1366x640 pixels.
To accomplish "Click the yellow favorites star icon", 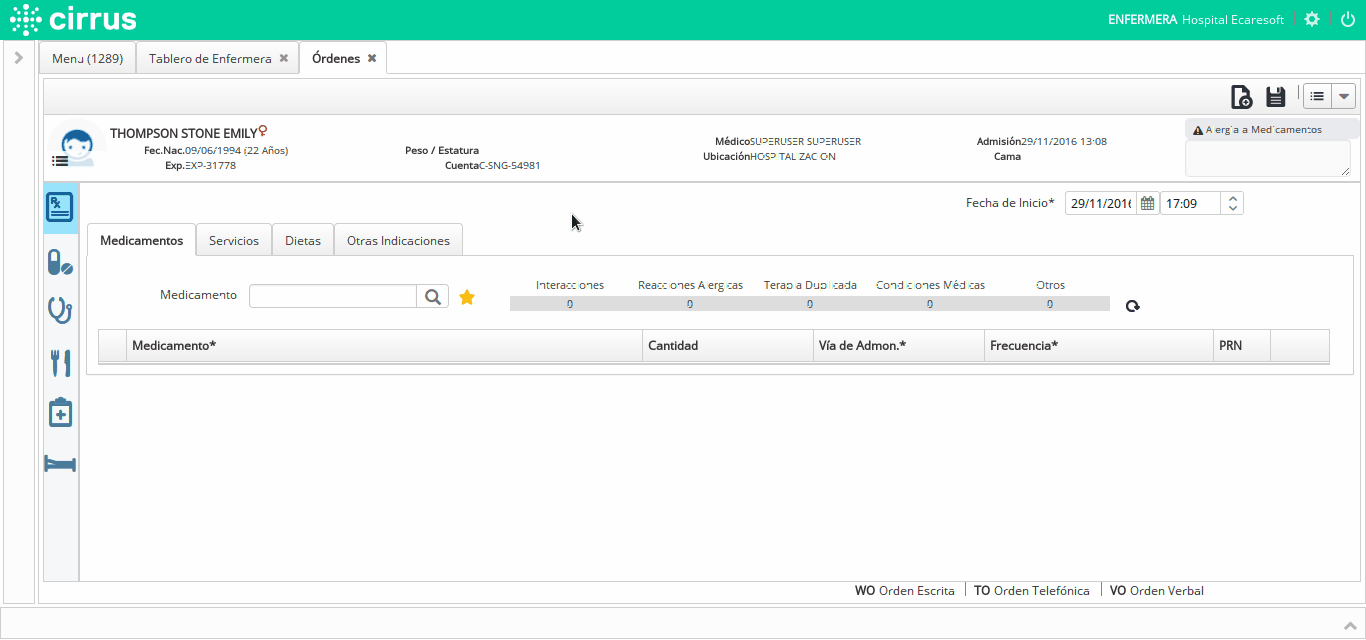I will [467, 297].
